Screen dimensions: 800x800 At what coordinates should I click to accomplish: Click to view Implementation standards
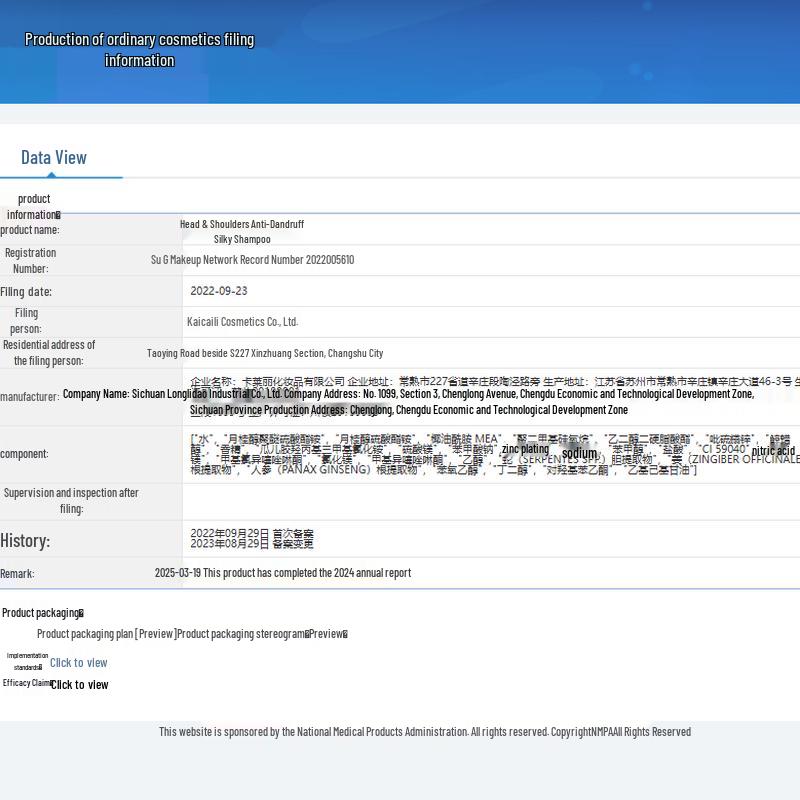tap(78, 662)
